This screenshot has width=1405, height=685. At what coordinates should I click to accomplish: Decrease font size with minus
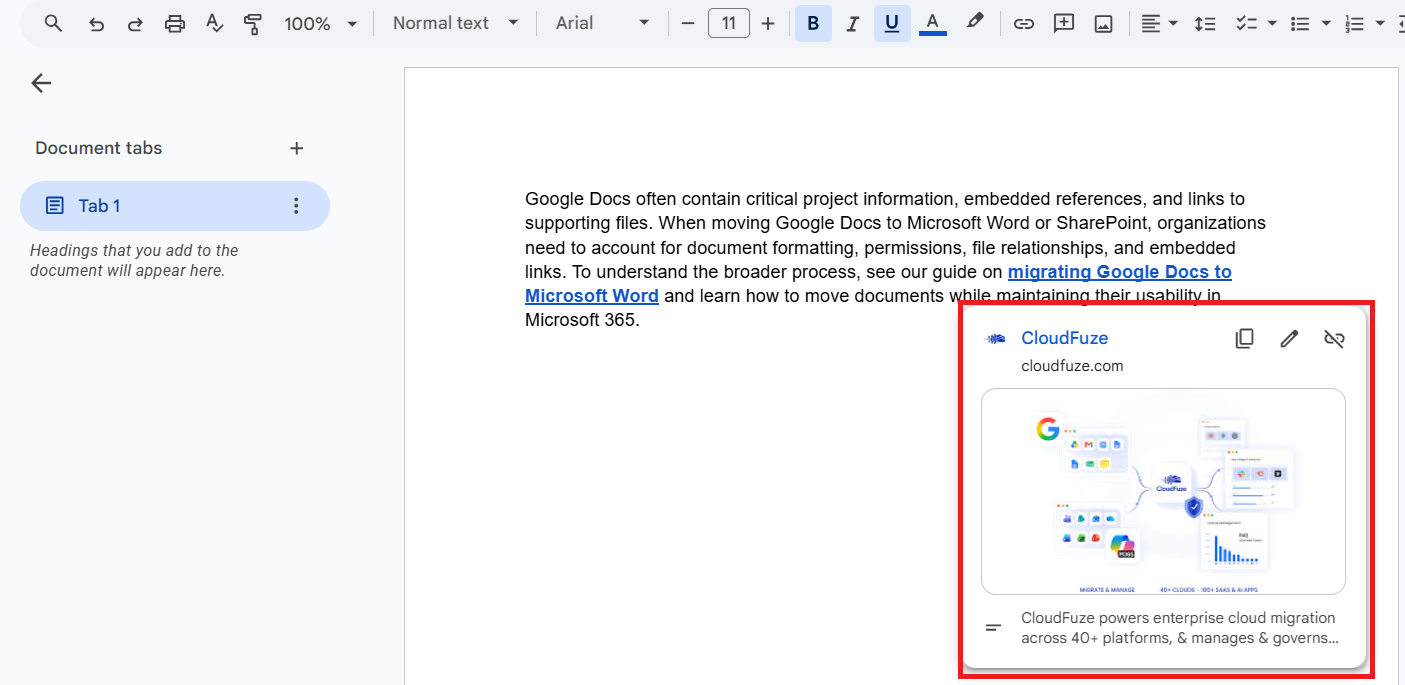[687, 23]
